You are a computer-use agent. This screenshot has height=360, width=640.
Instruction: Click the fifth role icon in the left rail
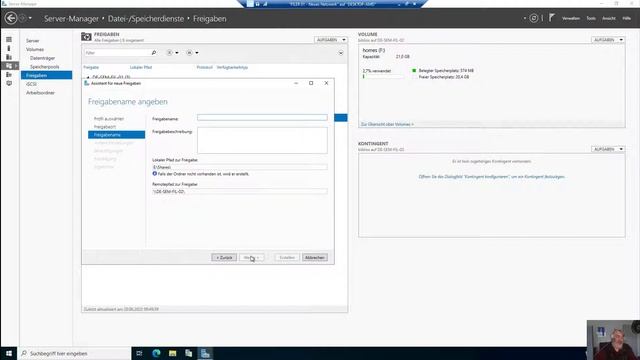9,74
